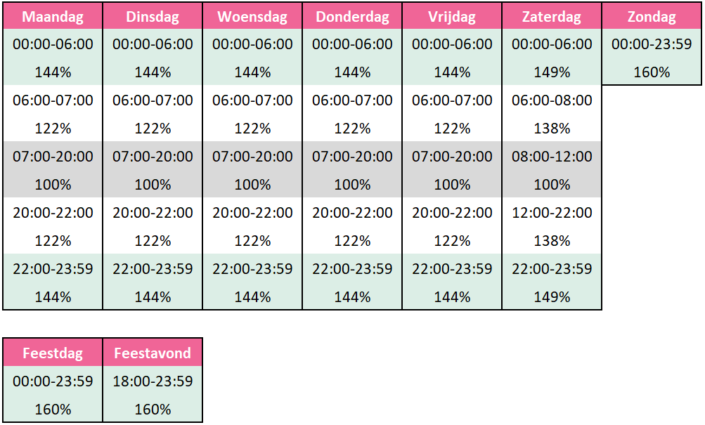Select the Zaterdag 08:00-12:00 time slot
Viewport: 705px width, 425px height.
(x=552, y=157)
